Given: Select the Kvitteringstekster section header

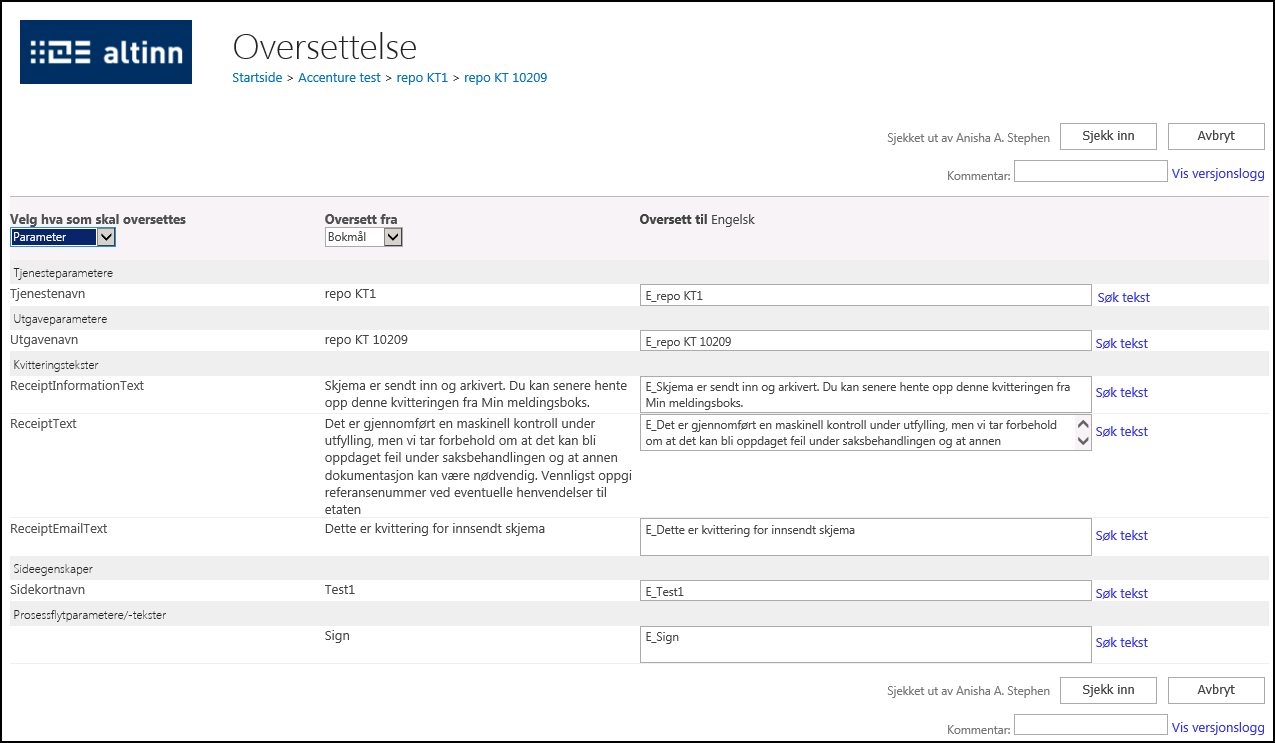Looking at the screenshot, I should point(55,364).
